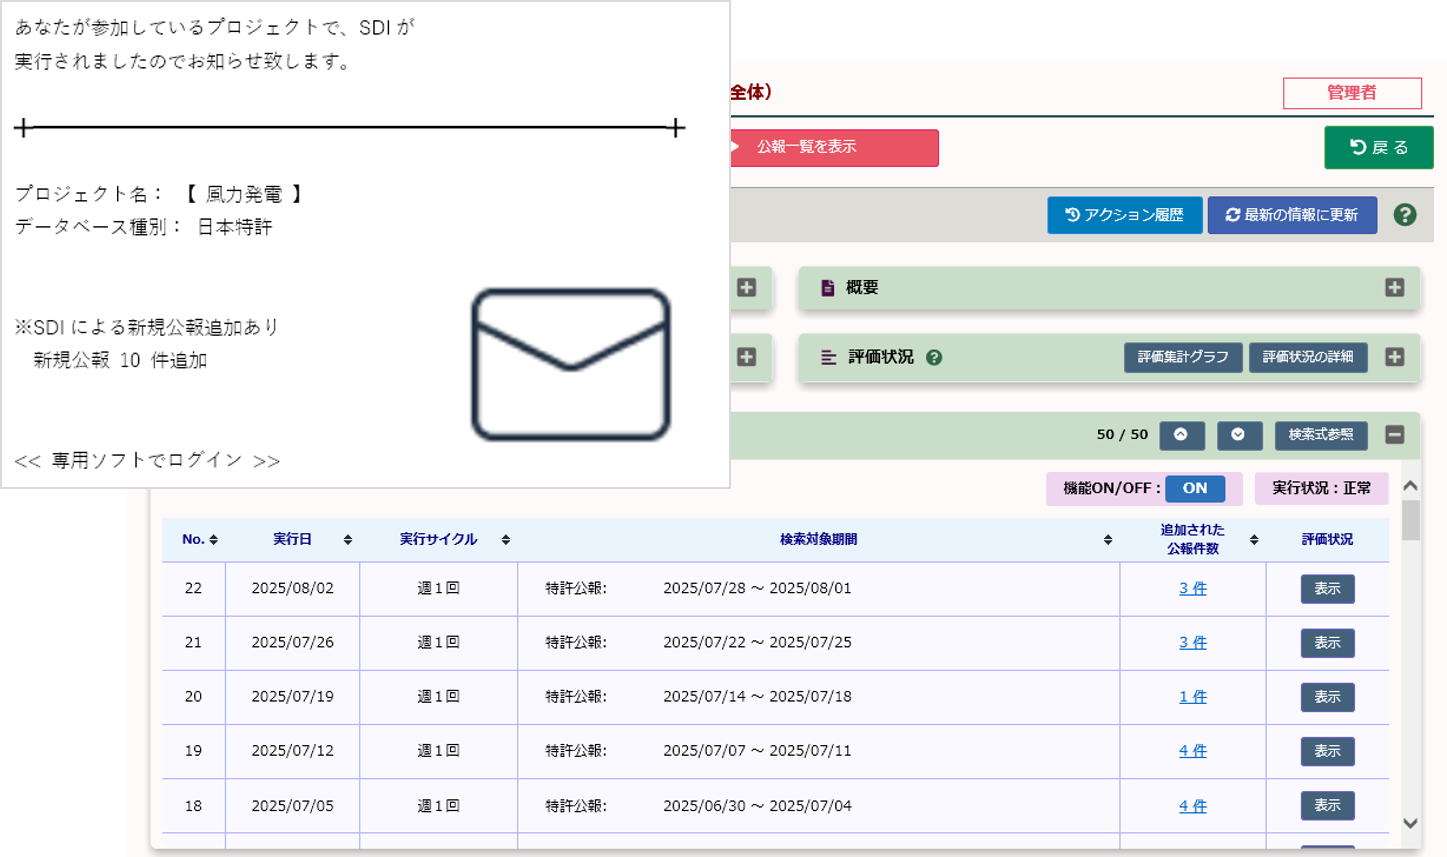Viewport: 1447px width, 857px height.
Task: Click 新規公報 10 件追加 text in mail
Action: click(x=120, y=360)
